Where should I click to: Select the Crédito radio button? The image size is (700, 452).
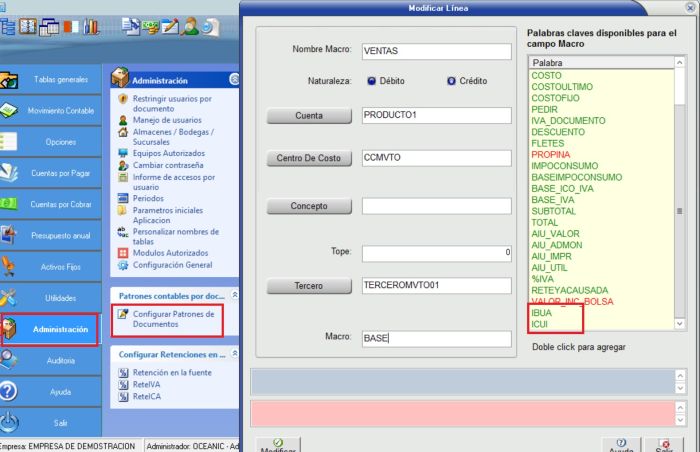point(451,81)
